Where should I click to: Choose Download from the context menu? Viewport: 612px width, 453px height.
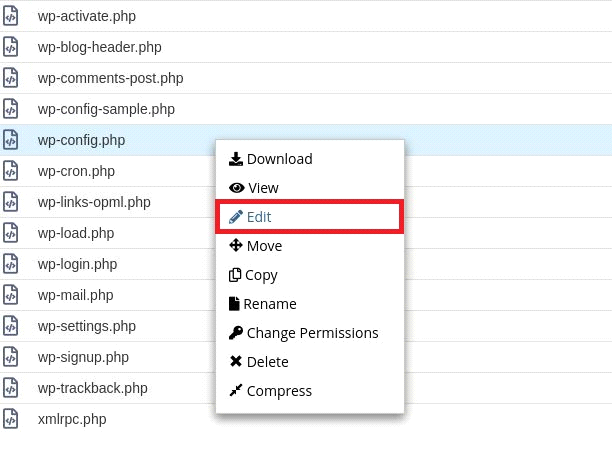[x=279, y=159]
